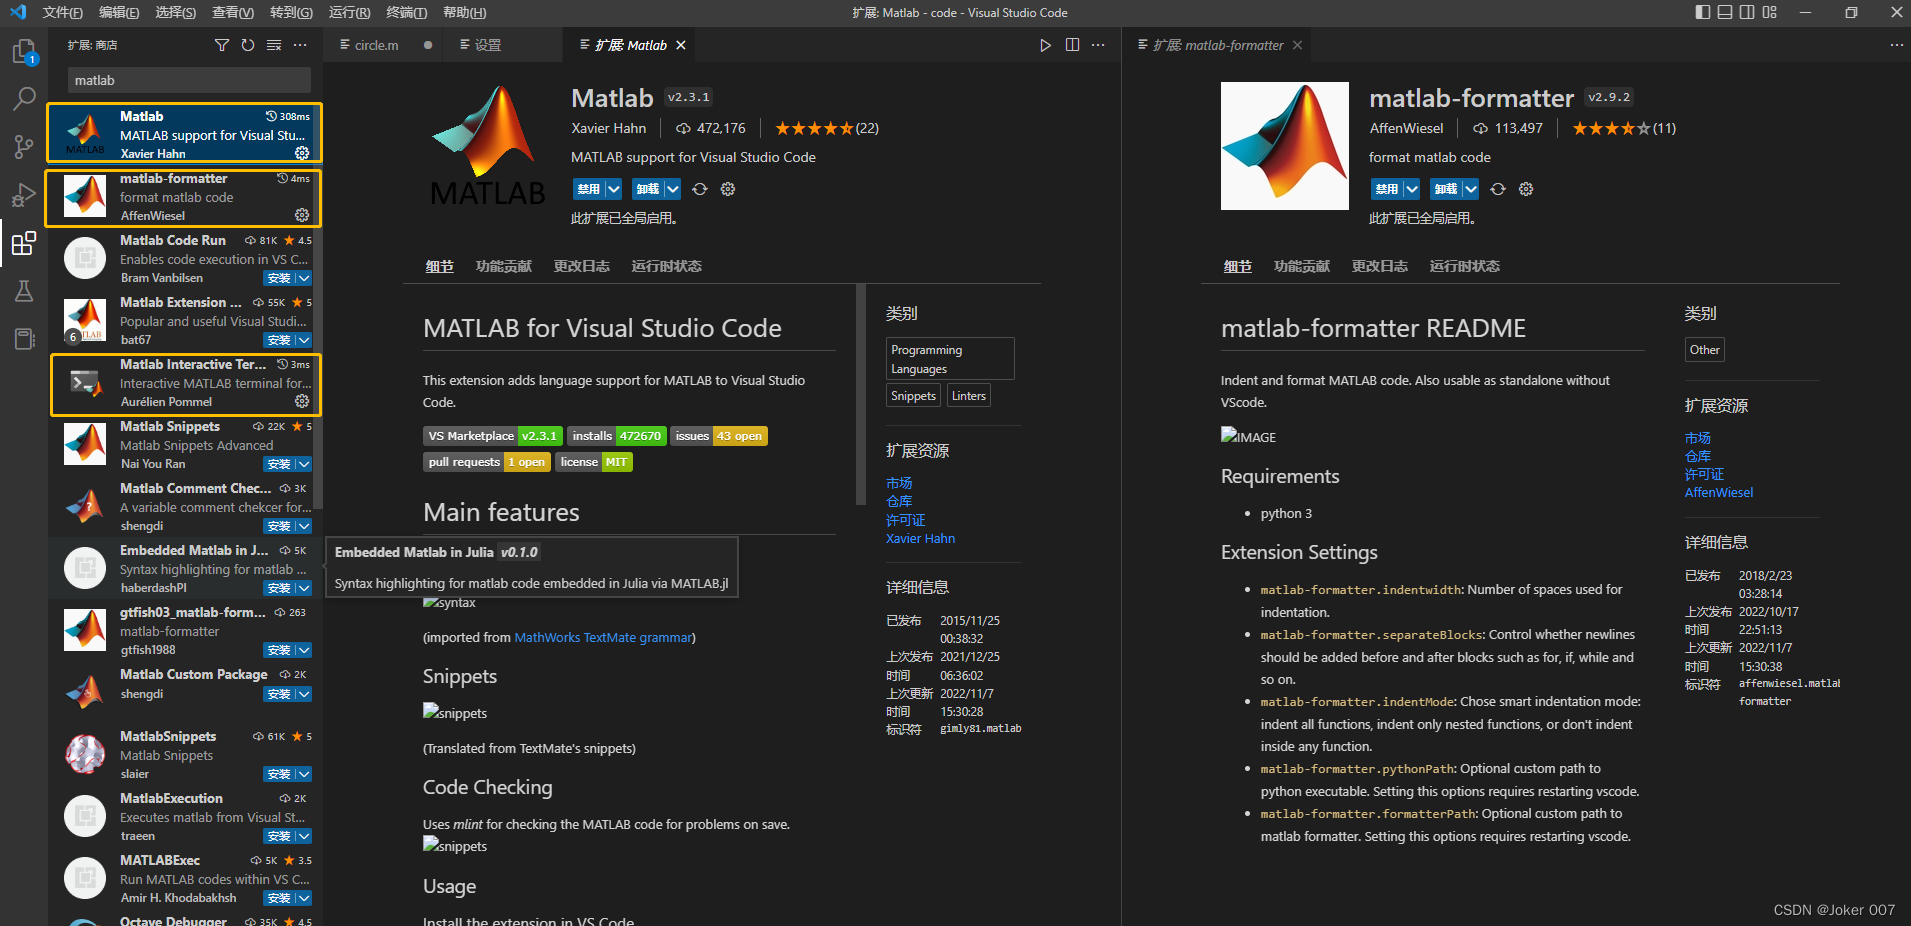1911x926 pixels.
Task: Open the Run and Debug view
Action: tap(22, 195)
